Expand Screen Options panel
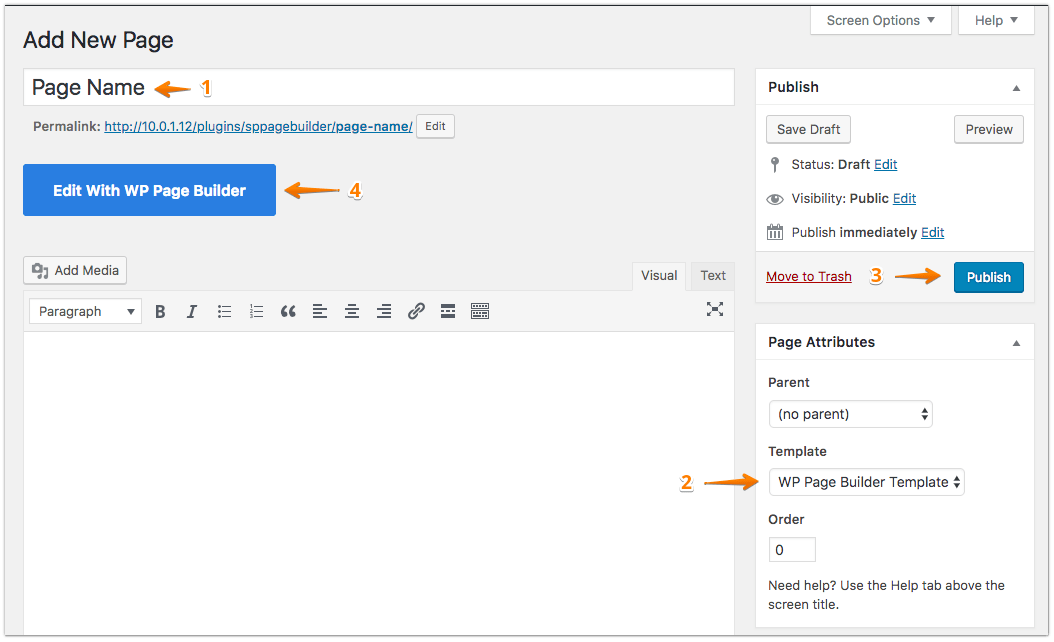The width and height of the screenshot is (1054, 642). (x=881, y=20)
